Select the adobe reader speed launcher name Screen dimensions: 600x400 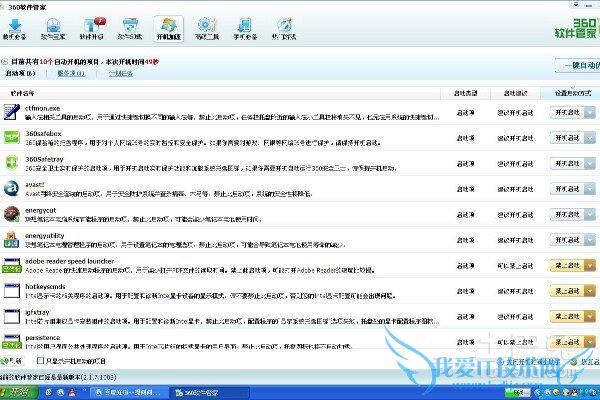pyautogui.click(x=70, y=261)
